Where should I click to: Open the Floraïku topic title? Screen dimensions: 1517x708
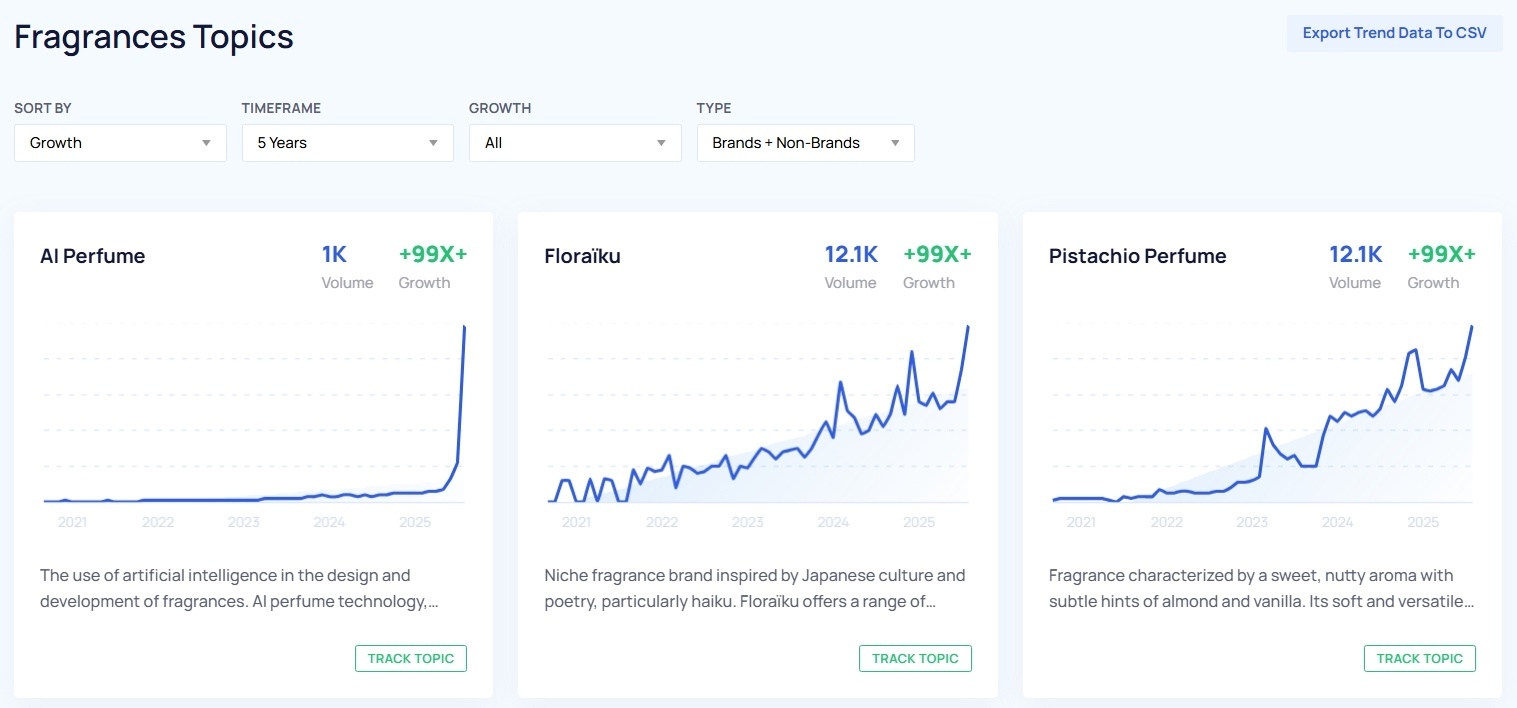(582, 257)
